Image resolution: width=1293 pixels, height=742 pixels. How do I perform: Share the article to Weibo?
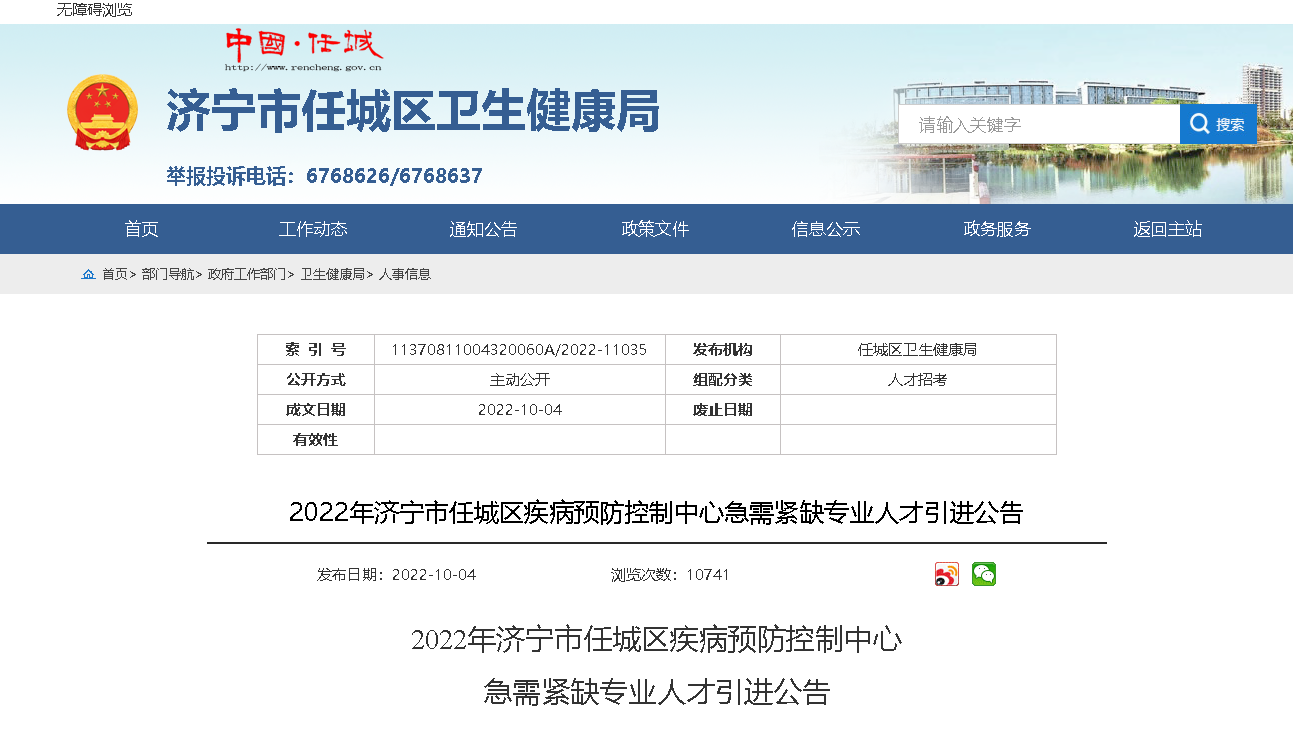pos(947,574)
